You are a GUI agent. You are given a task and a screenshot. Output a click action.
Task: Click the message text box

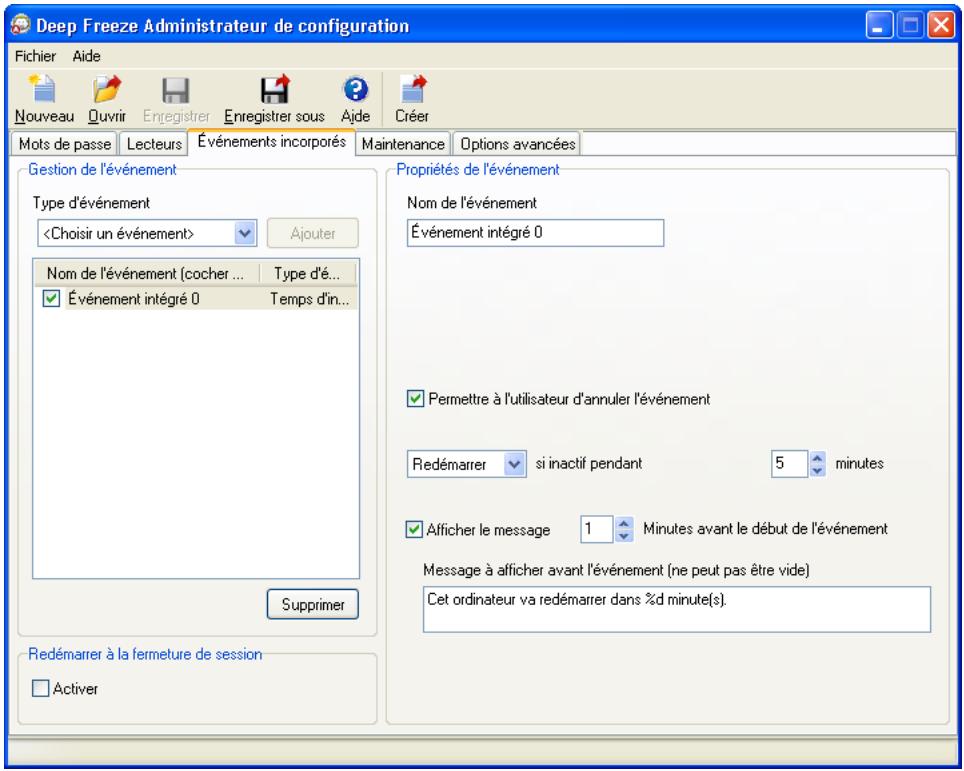[676, 609]
